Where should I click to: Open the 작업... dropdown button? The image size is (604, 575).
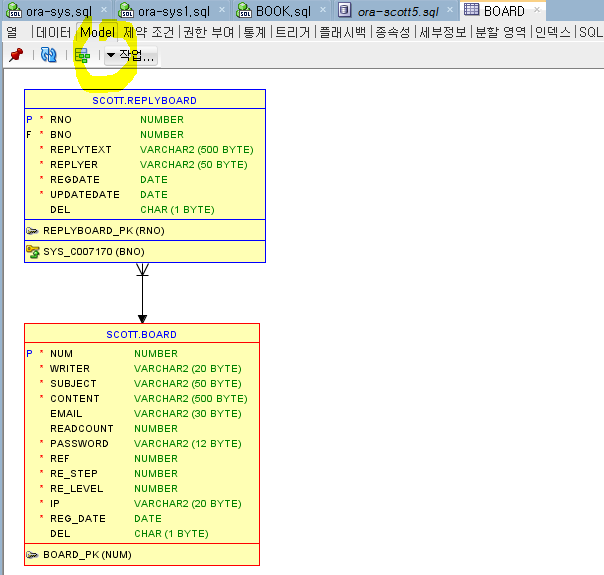tap(131, 56)
